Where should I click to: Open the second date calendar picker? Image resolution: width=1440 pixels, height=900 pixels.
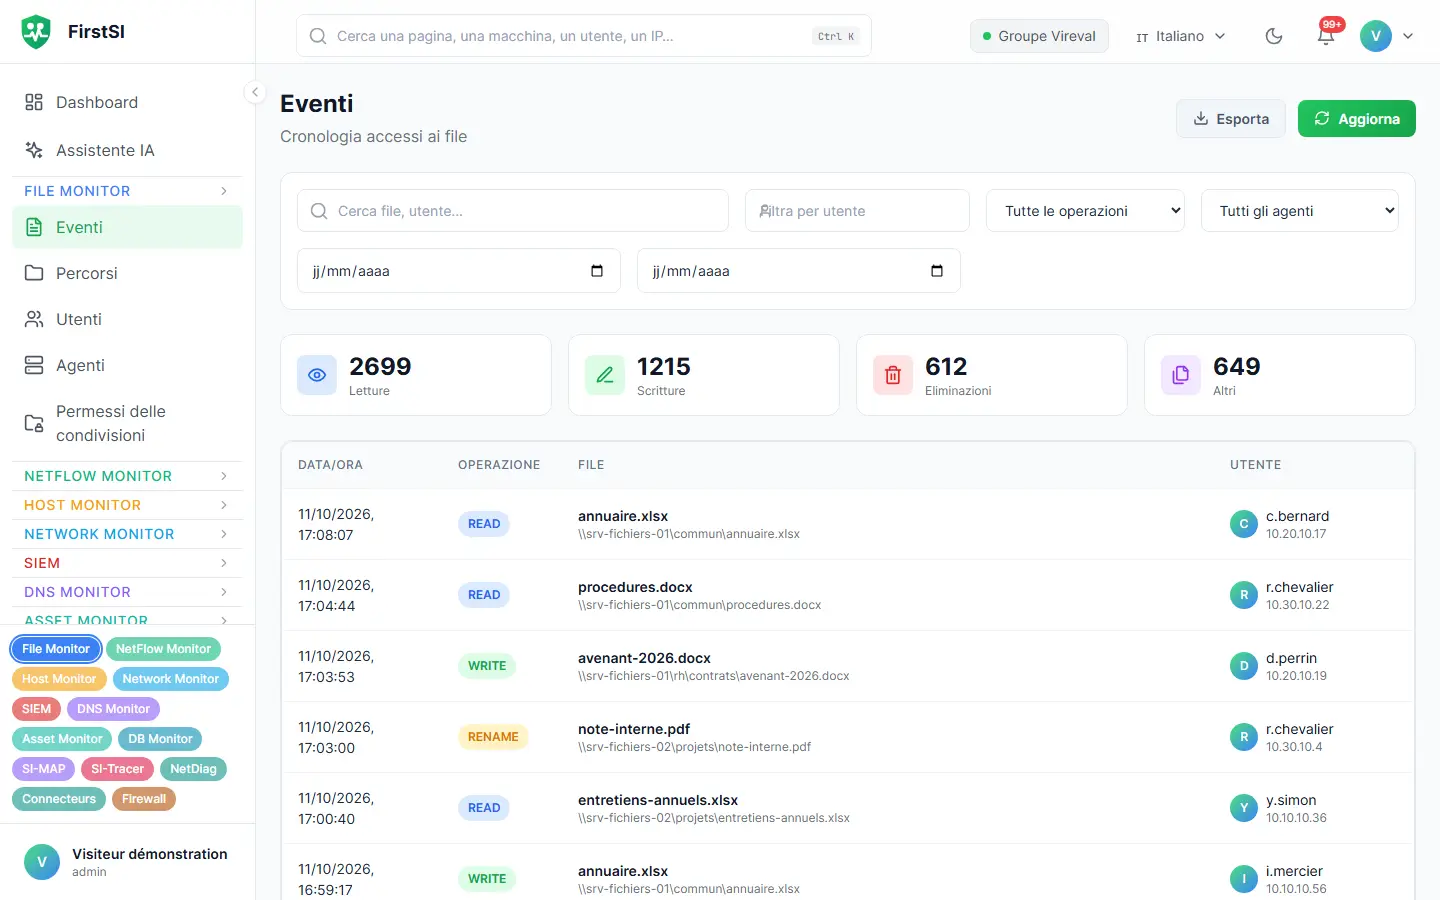tap(937, 271)
